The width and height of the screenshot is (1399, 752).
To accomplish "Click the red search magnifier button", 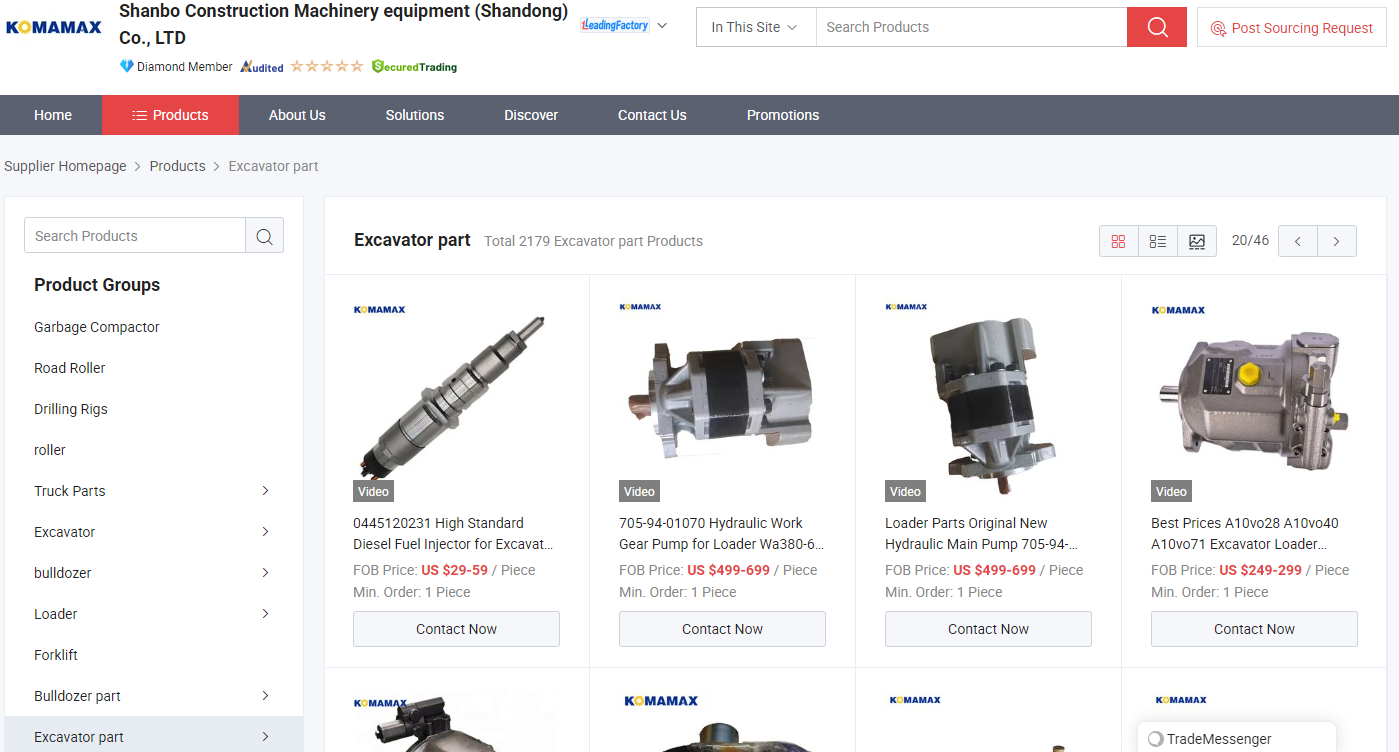I will click(x=1156, y=27).
